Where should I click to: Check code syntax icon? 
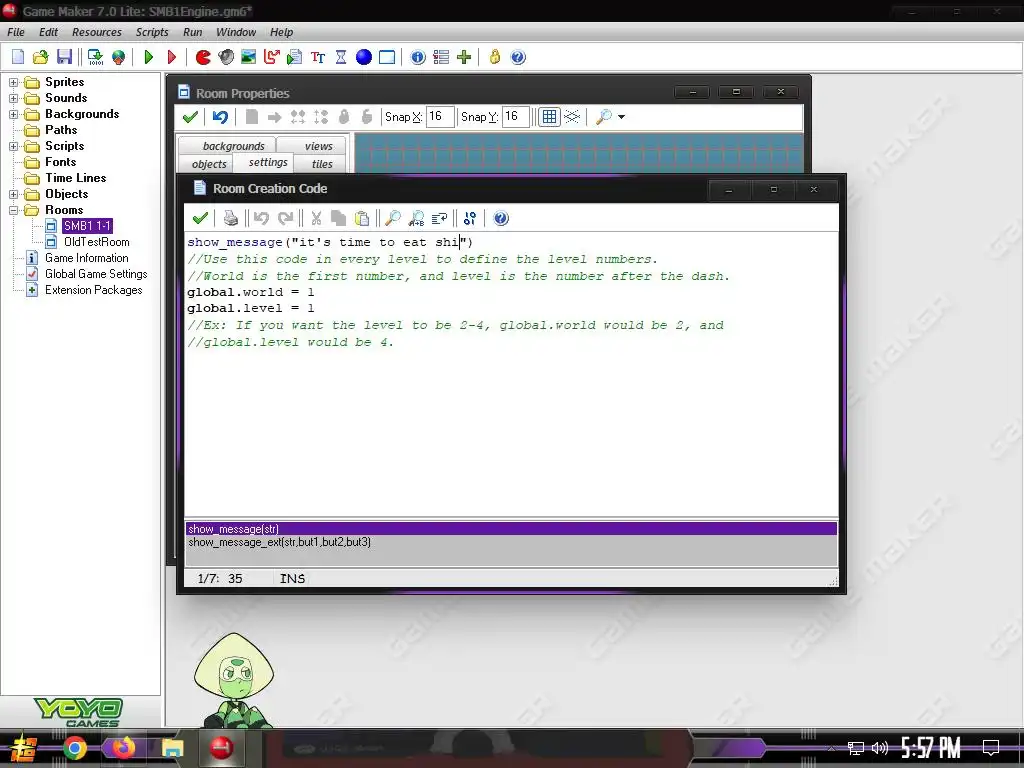click(470, 218)
